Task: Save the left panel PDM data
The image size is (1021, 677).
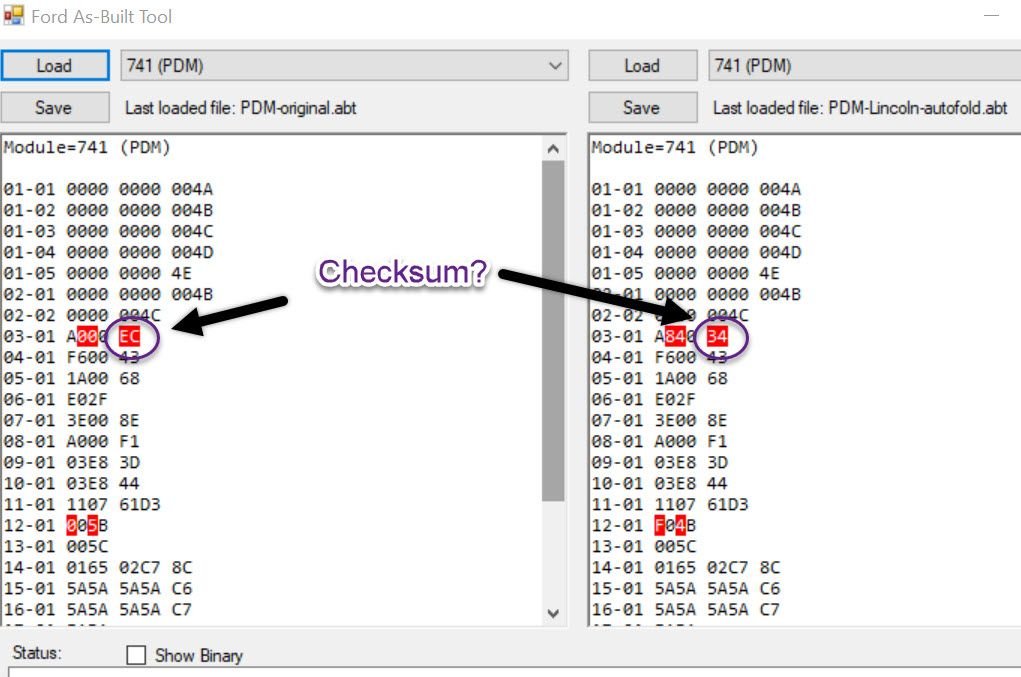Action: (55, 107)
